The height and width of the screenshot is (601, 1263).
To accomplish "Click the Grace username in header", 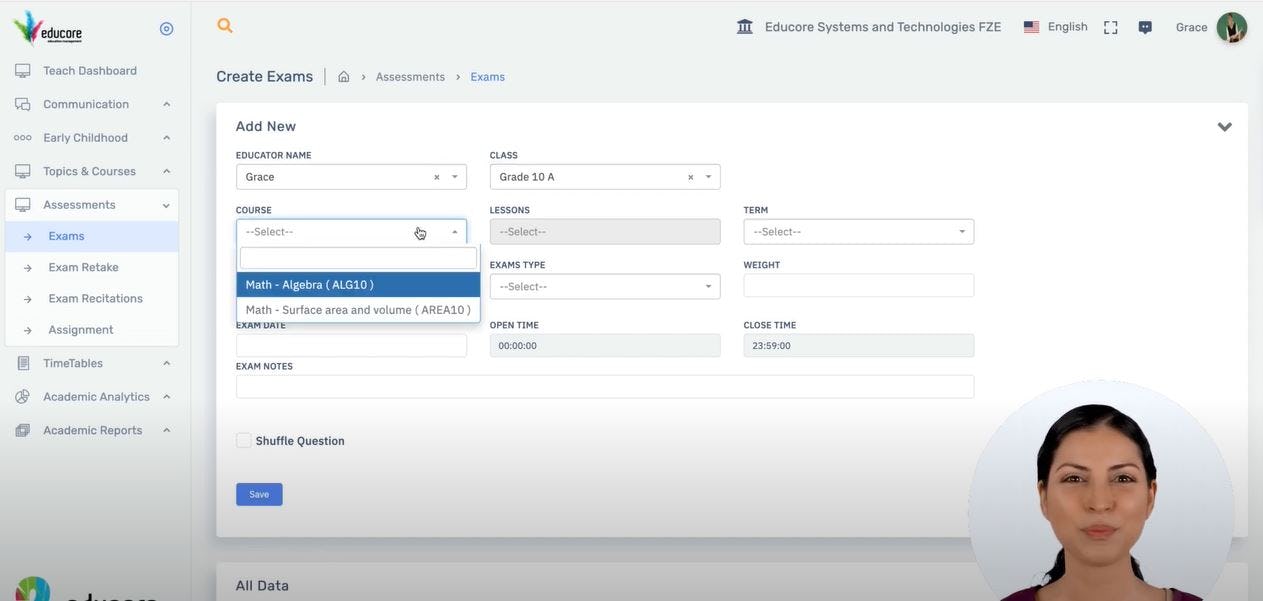I will [x=1191, y=27].
